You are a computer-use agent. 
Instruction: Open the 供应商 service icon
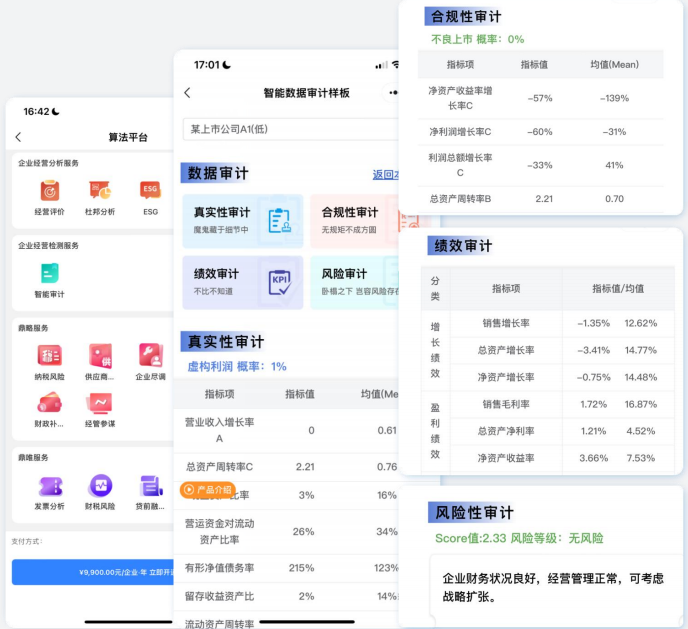tap(99, 356)
